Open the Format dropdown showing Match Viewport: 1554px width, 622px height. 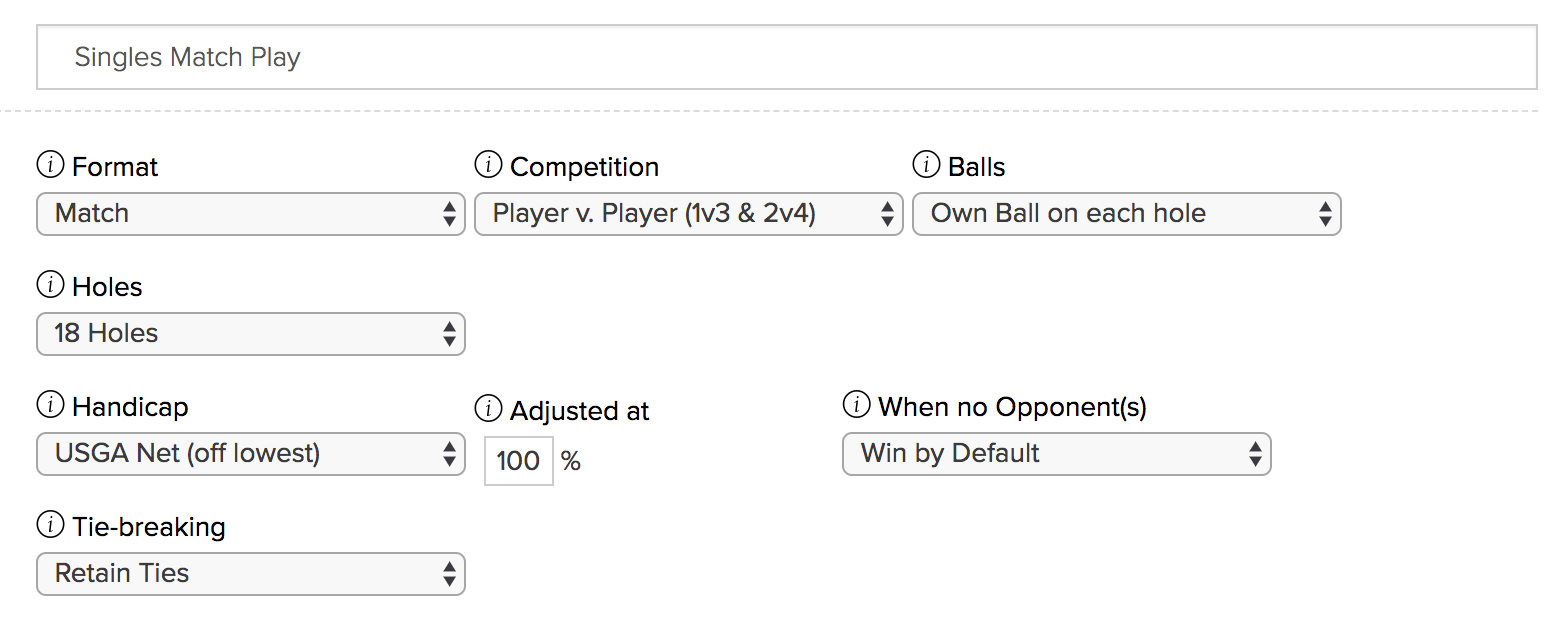point(251,214)
